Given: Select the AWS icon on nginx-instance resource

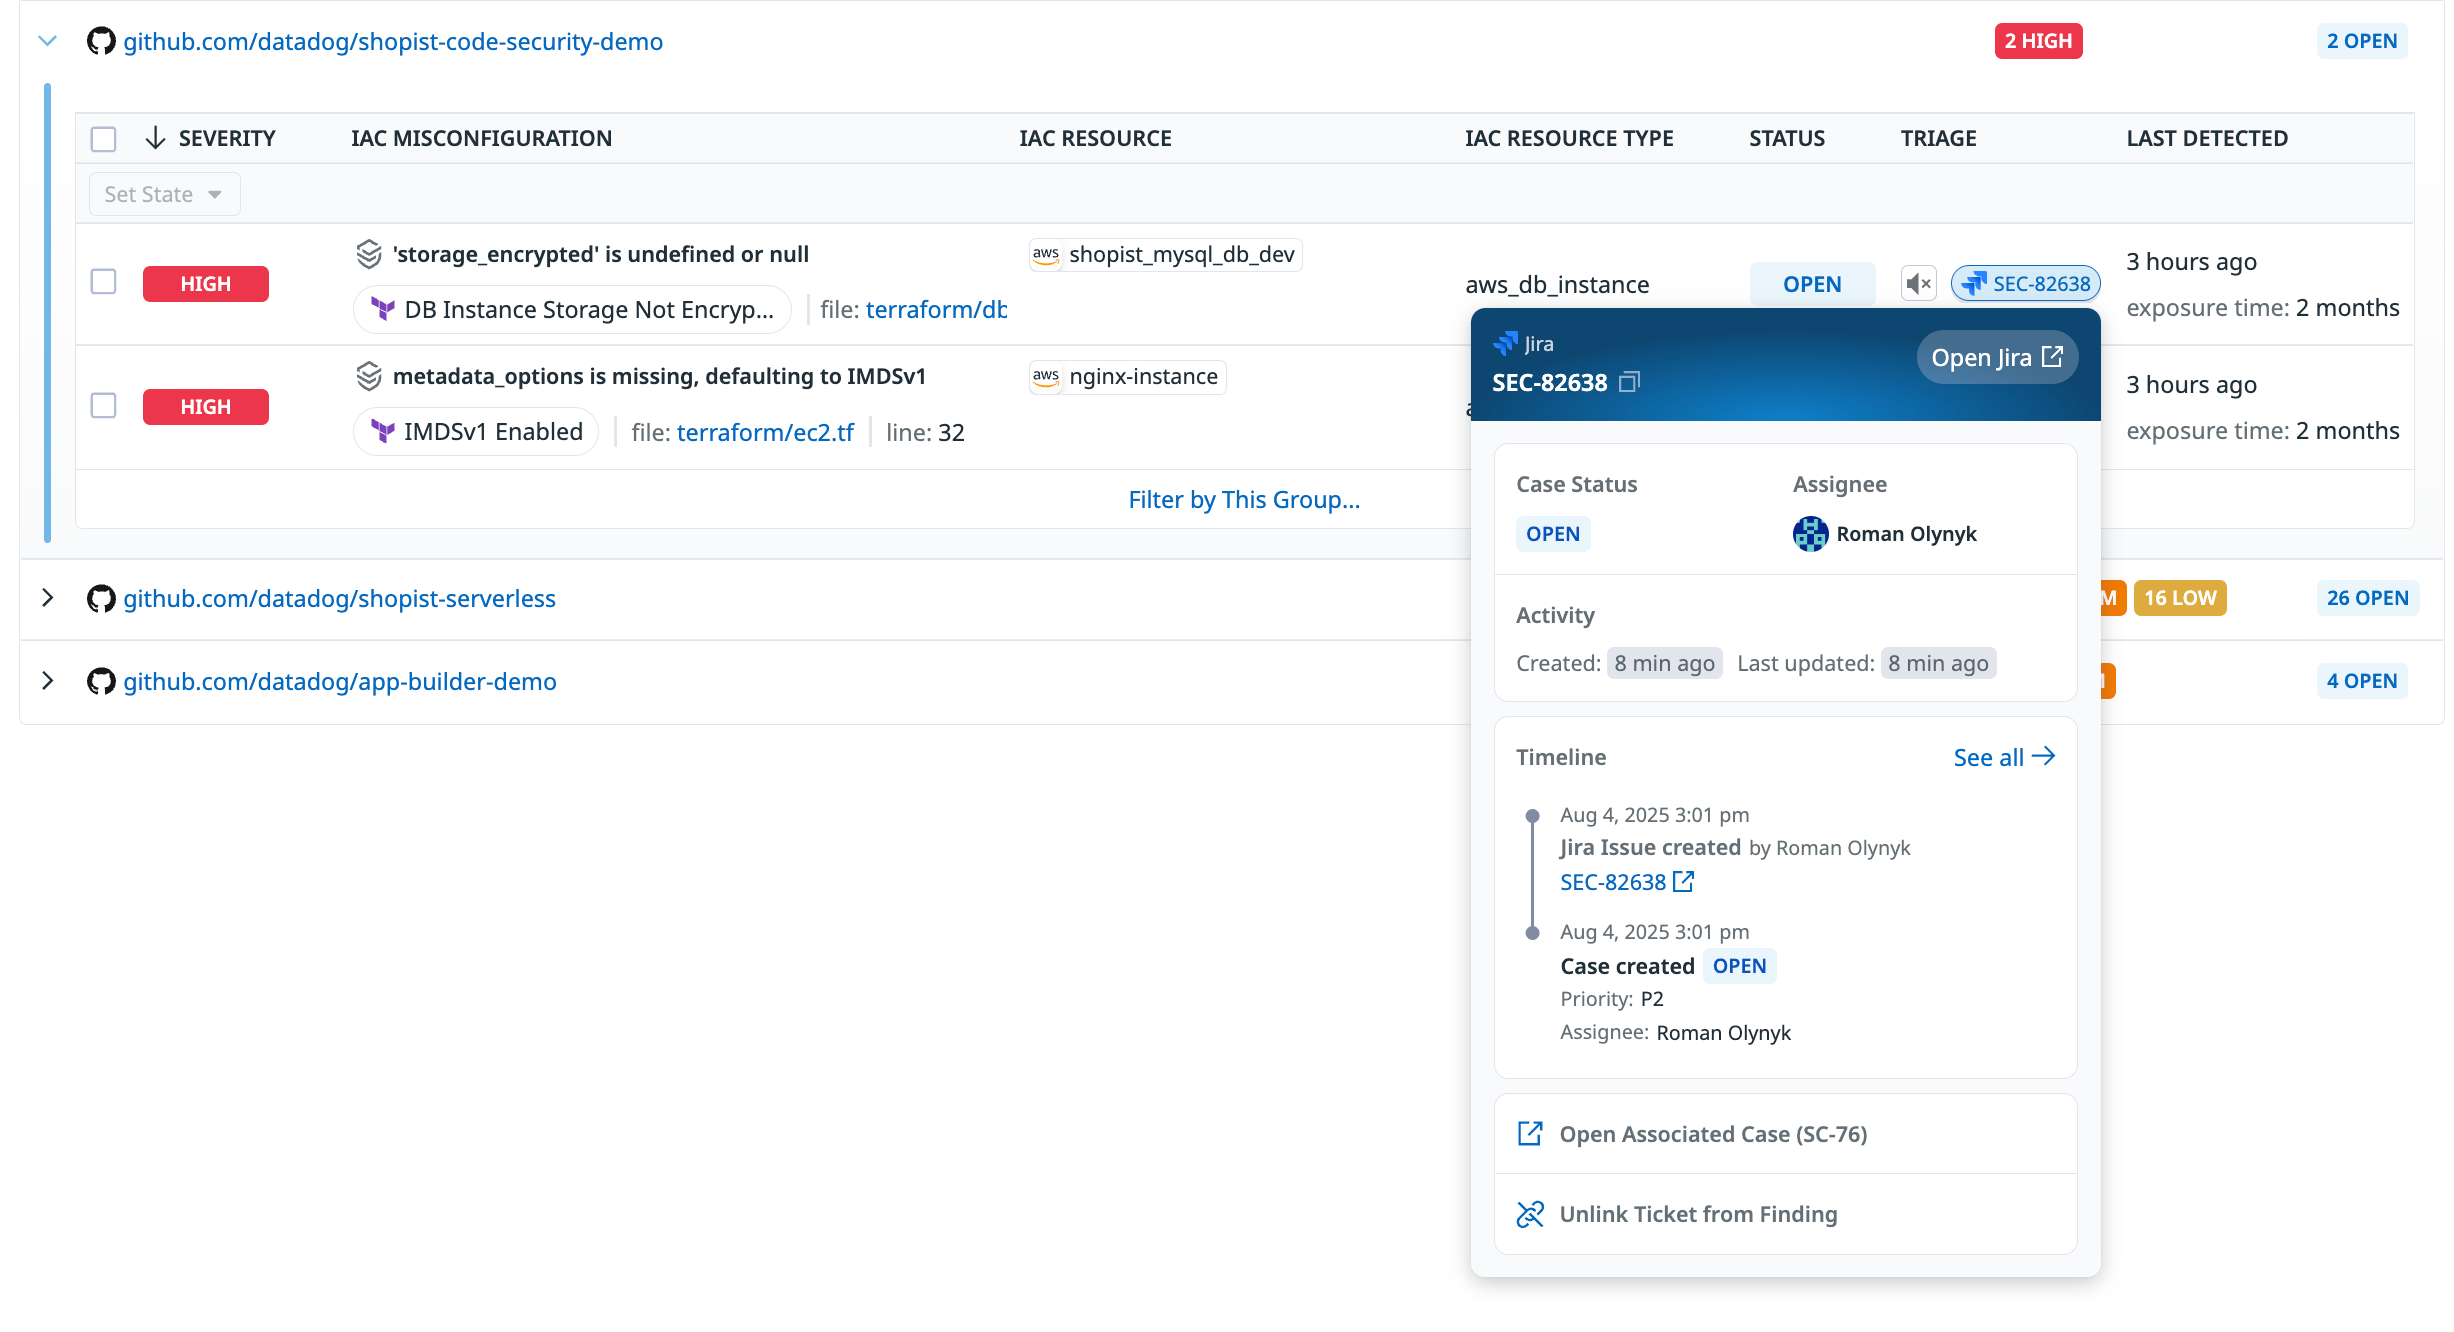Looking at the screenshot, I should click(1046, 377).
